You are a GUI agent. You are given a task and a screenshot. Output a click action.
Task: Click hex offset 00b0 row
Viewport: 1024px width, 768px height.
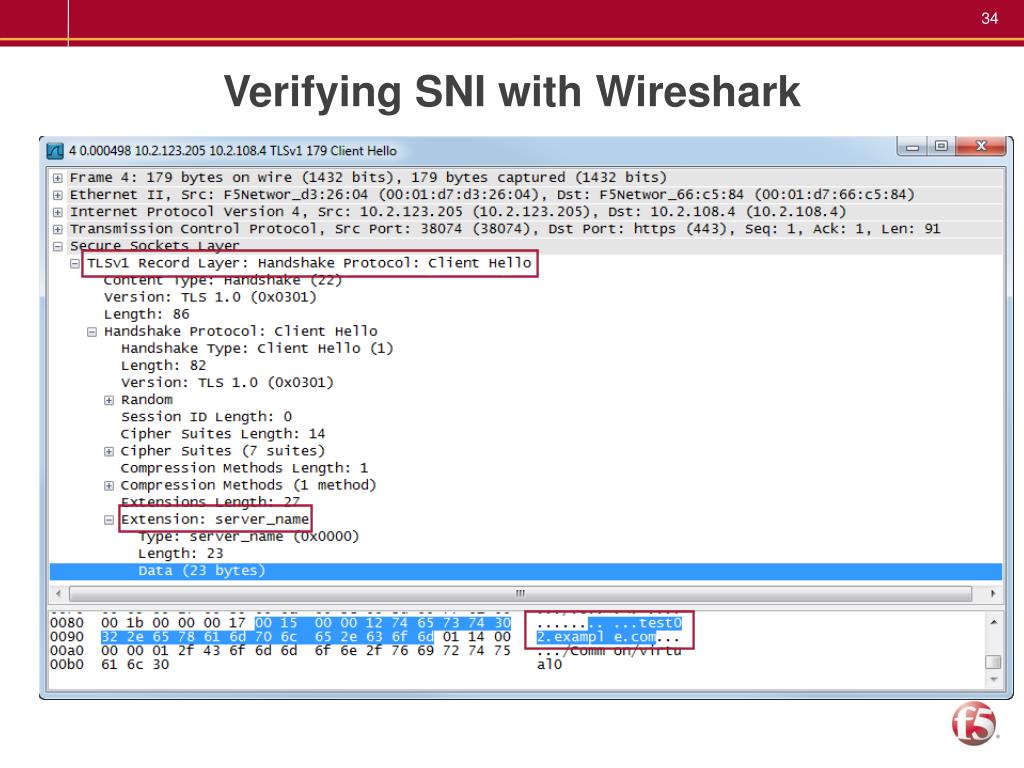tap(67, 665)
